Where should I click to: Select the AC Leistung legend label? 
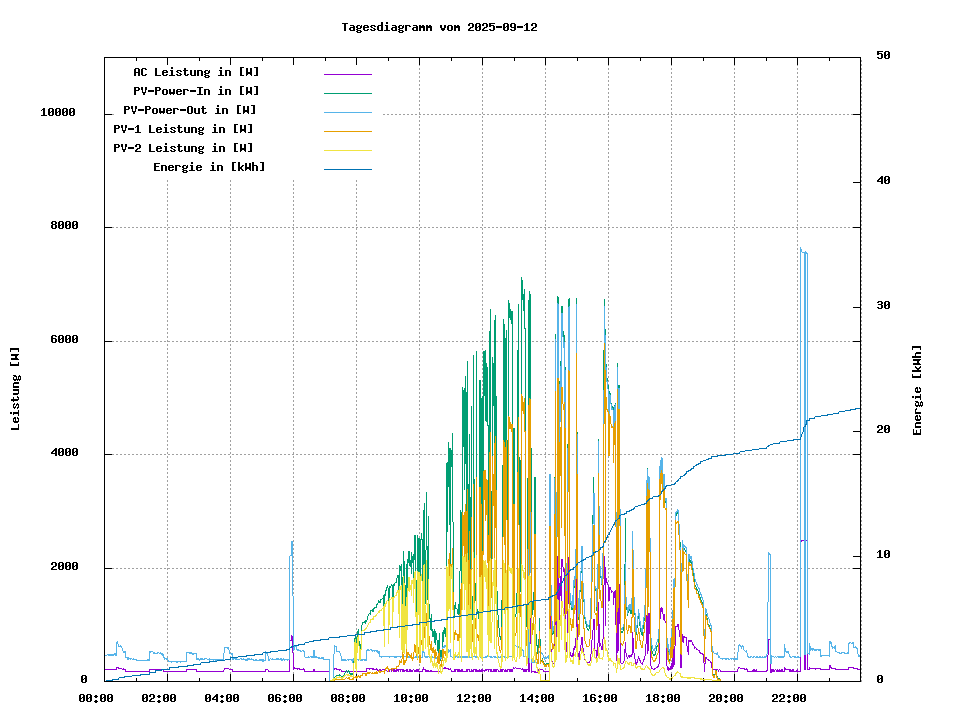196,72
